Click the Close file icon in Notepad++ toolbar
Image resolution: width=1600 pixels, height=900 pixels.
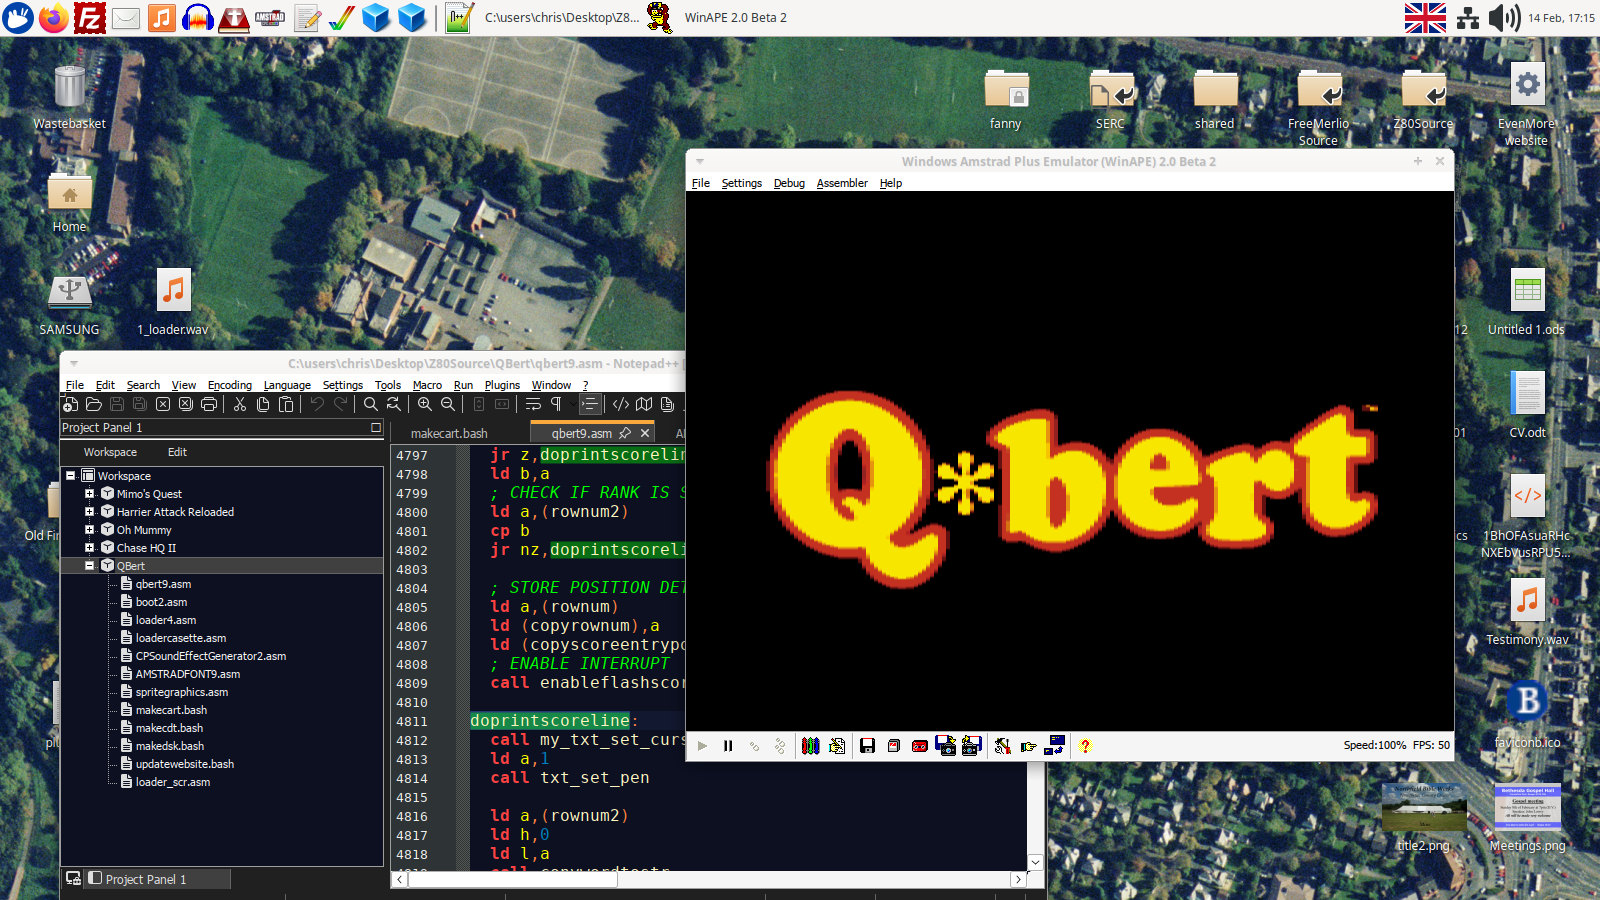click(163, 404)
